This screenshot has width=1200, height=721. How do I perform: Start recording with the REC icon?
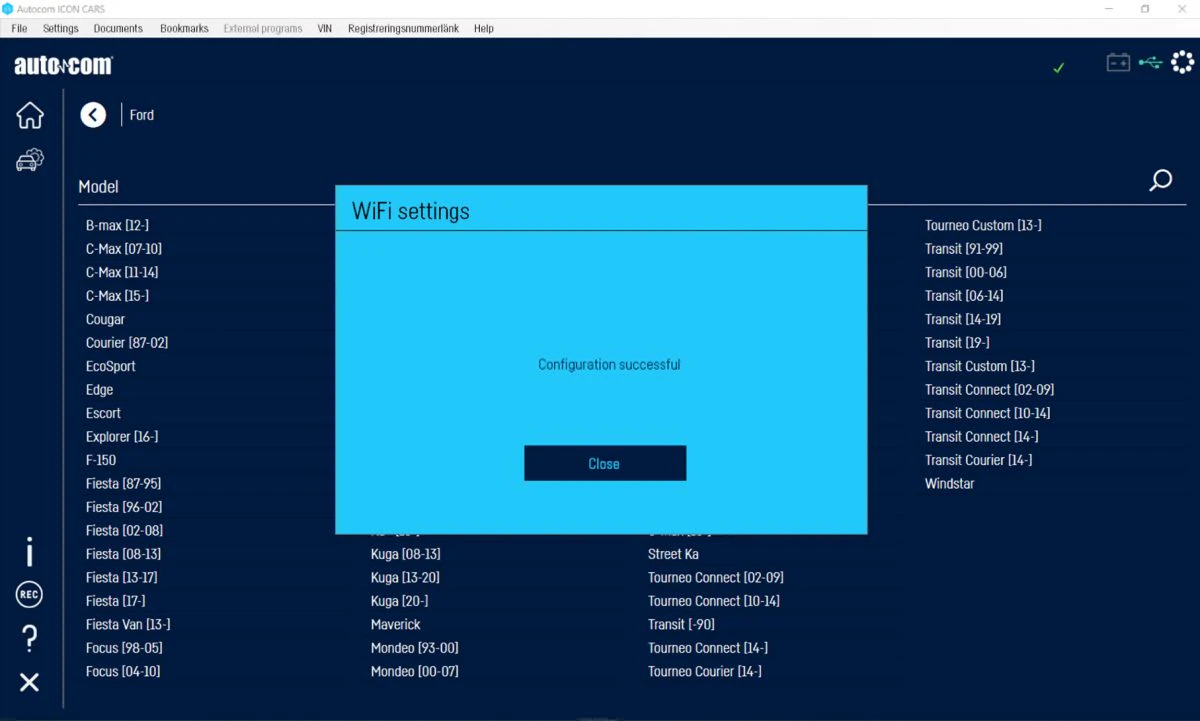(30, 595)
